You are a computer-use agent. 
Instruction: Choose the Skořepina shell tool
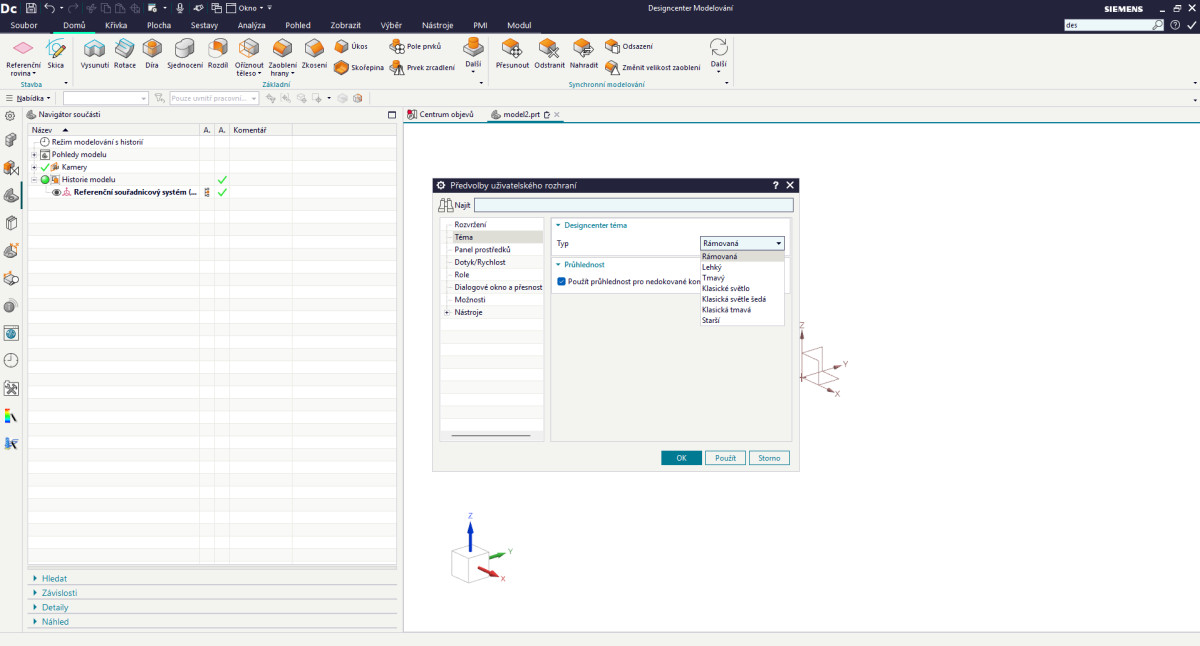(358, 67)
